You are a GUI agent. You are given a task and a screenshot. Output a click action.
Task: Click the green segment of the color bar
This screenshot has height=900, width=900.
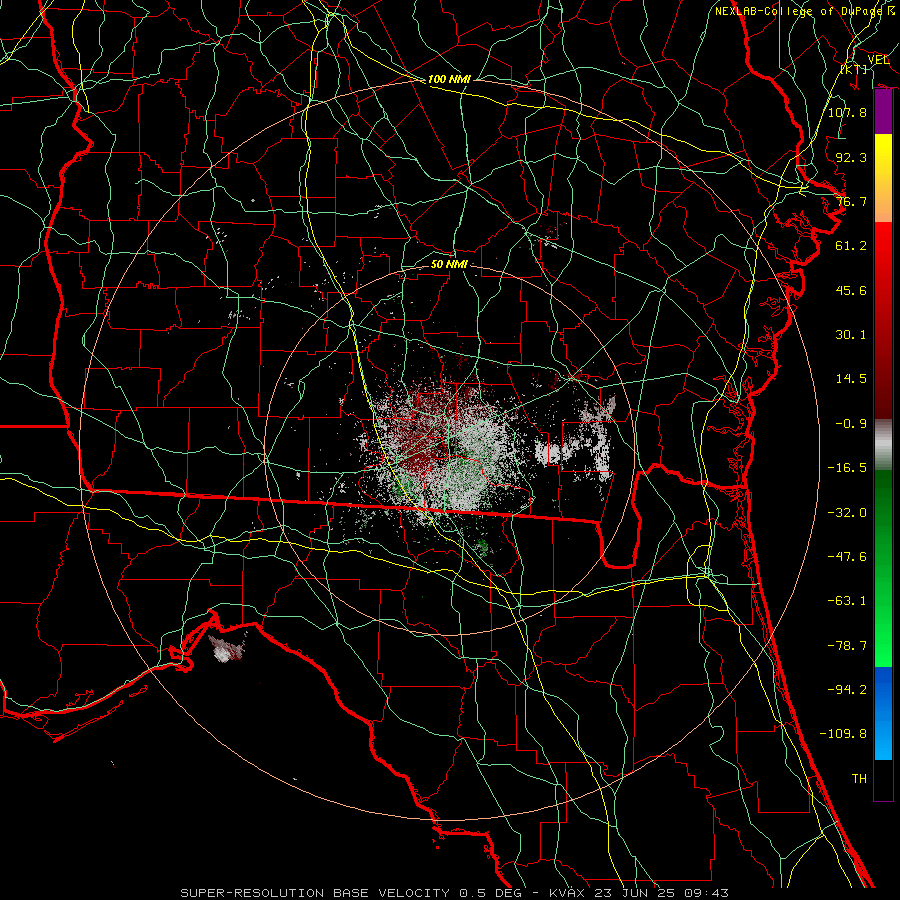click(883, 568)
